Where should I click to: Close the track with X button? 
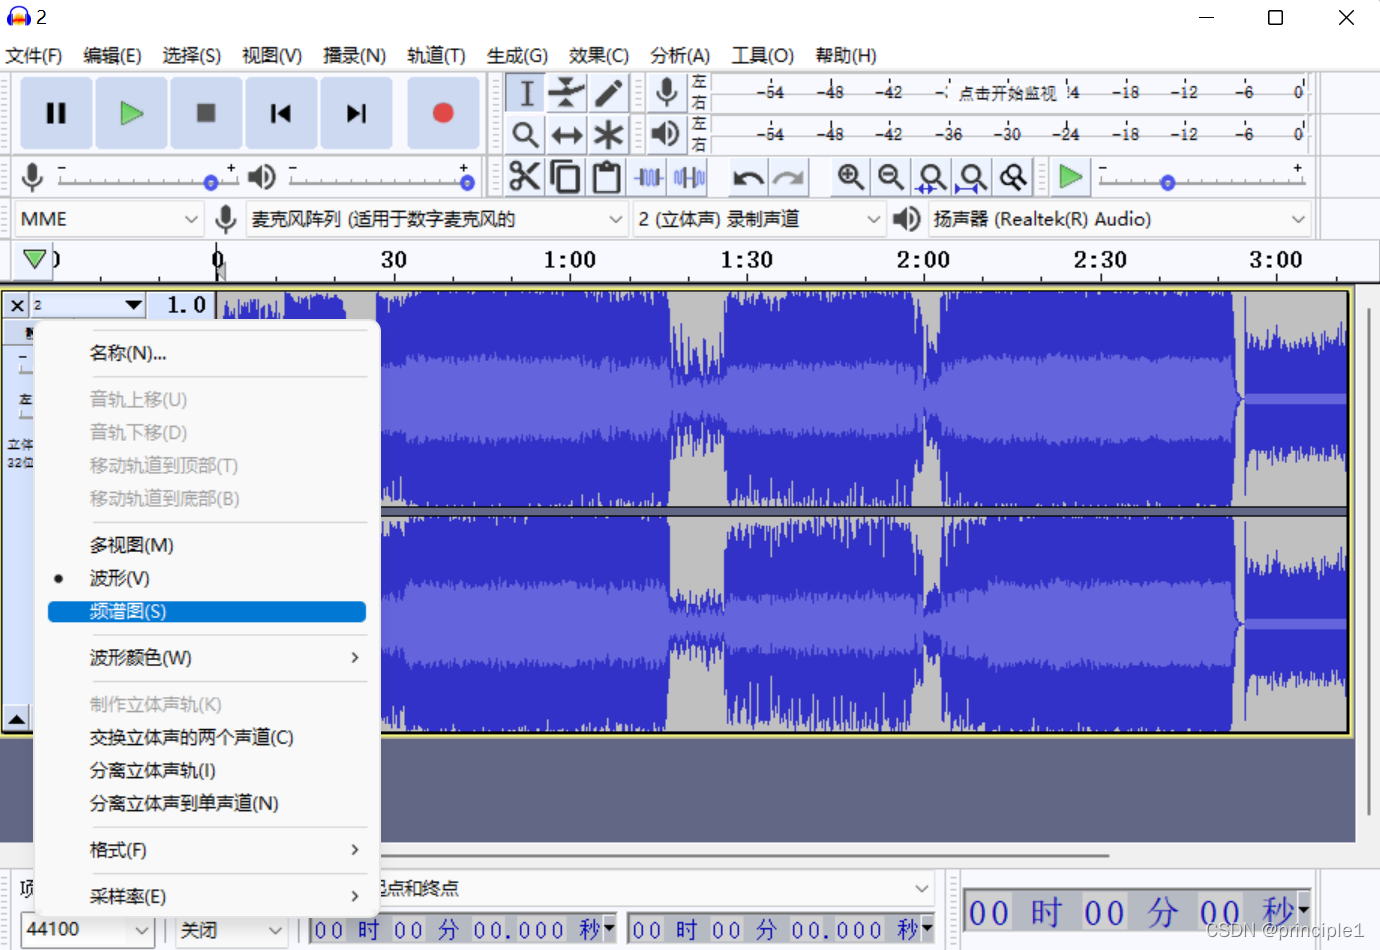pos(17,305)
